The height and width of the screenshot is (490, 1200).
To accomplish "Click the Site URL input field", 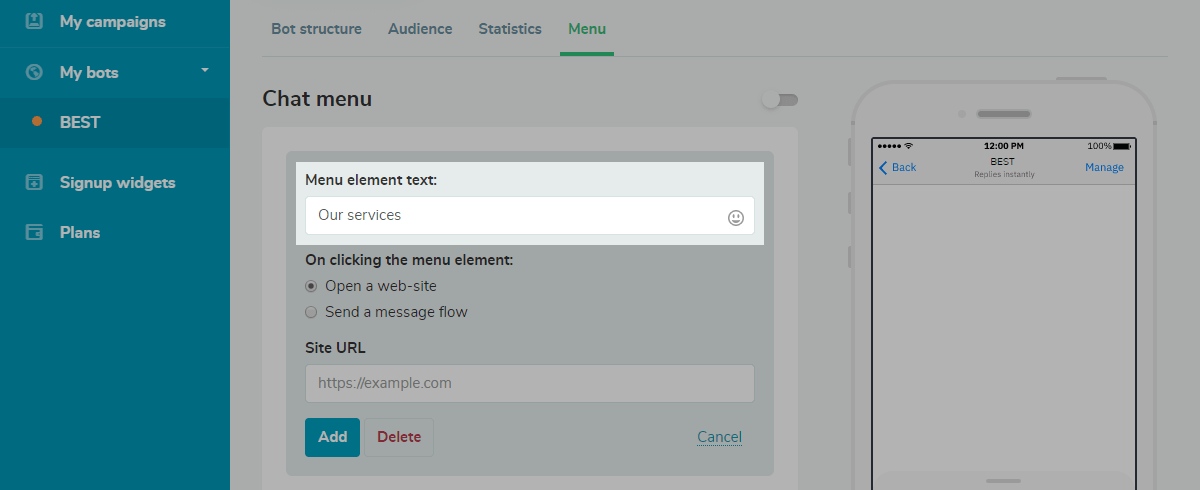I will (x=529, y=383).
